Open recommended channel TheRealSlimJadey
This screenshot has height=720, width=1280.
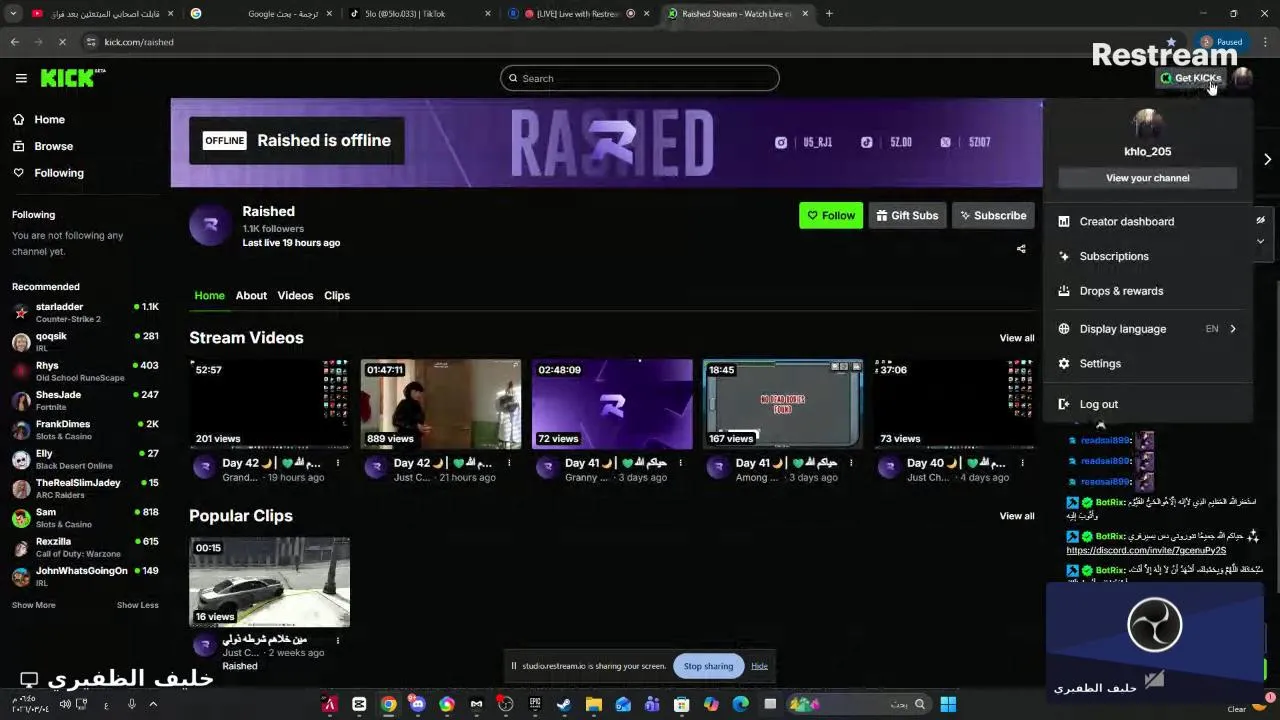coord(85,488)
